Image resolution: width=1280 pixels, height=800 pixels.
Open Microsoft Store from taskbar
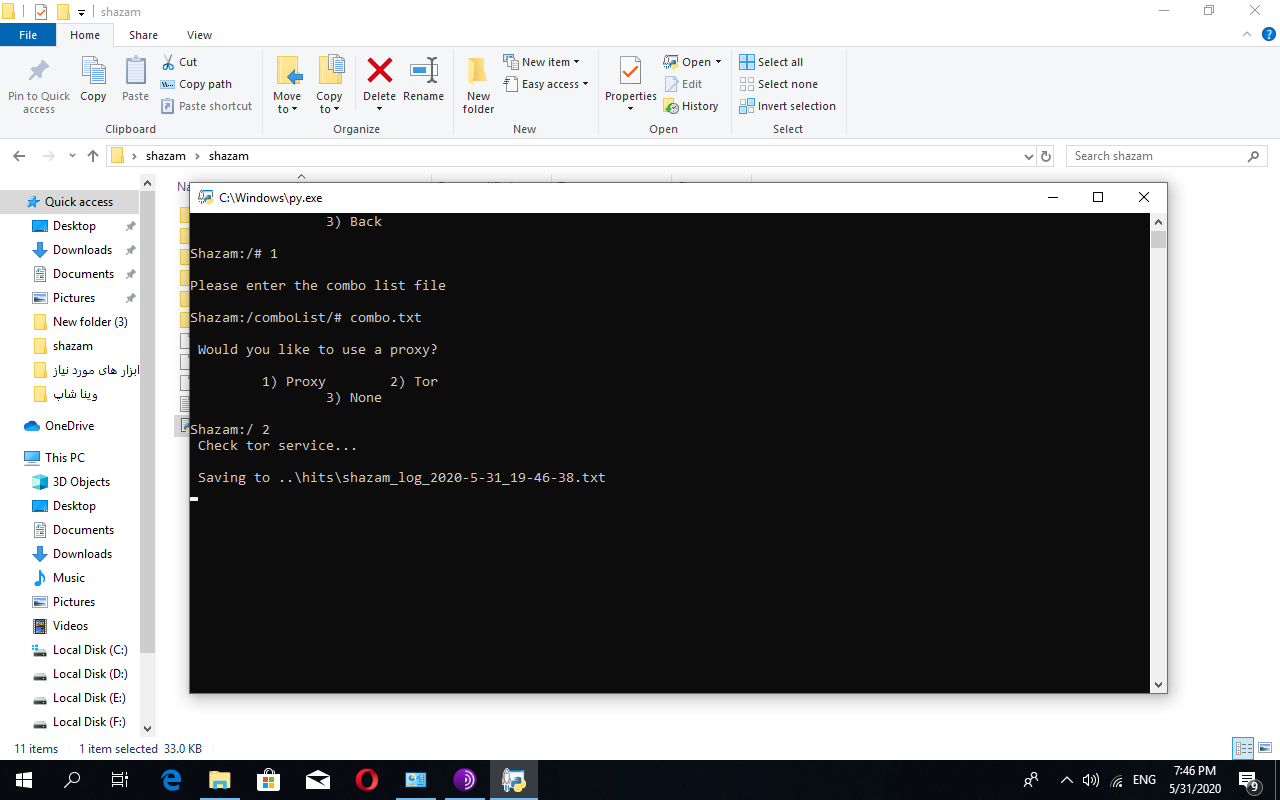[269, 779]
